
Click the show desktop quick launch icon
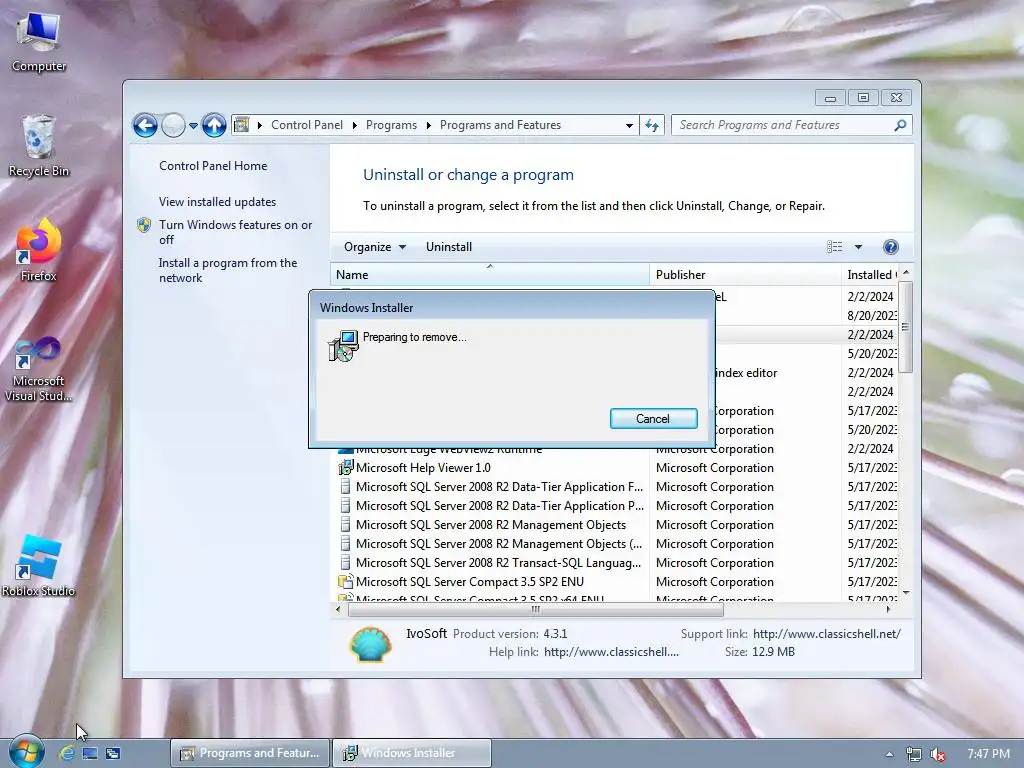pyautogui.click(x=90, y=753)
